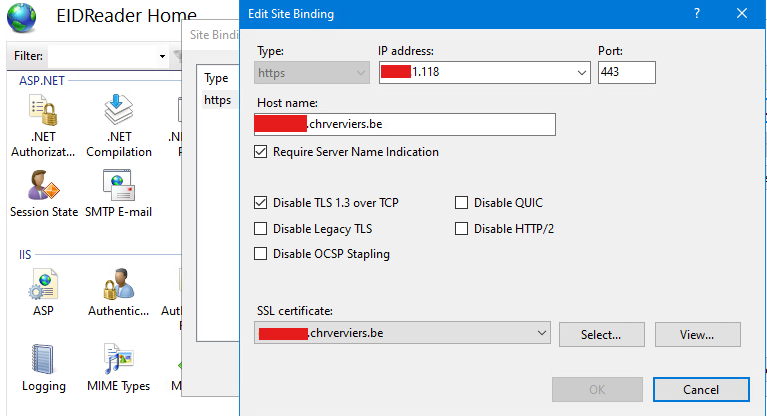
Task: Click the Host name label
Action: pos(287,103)
